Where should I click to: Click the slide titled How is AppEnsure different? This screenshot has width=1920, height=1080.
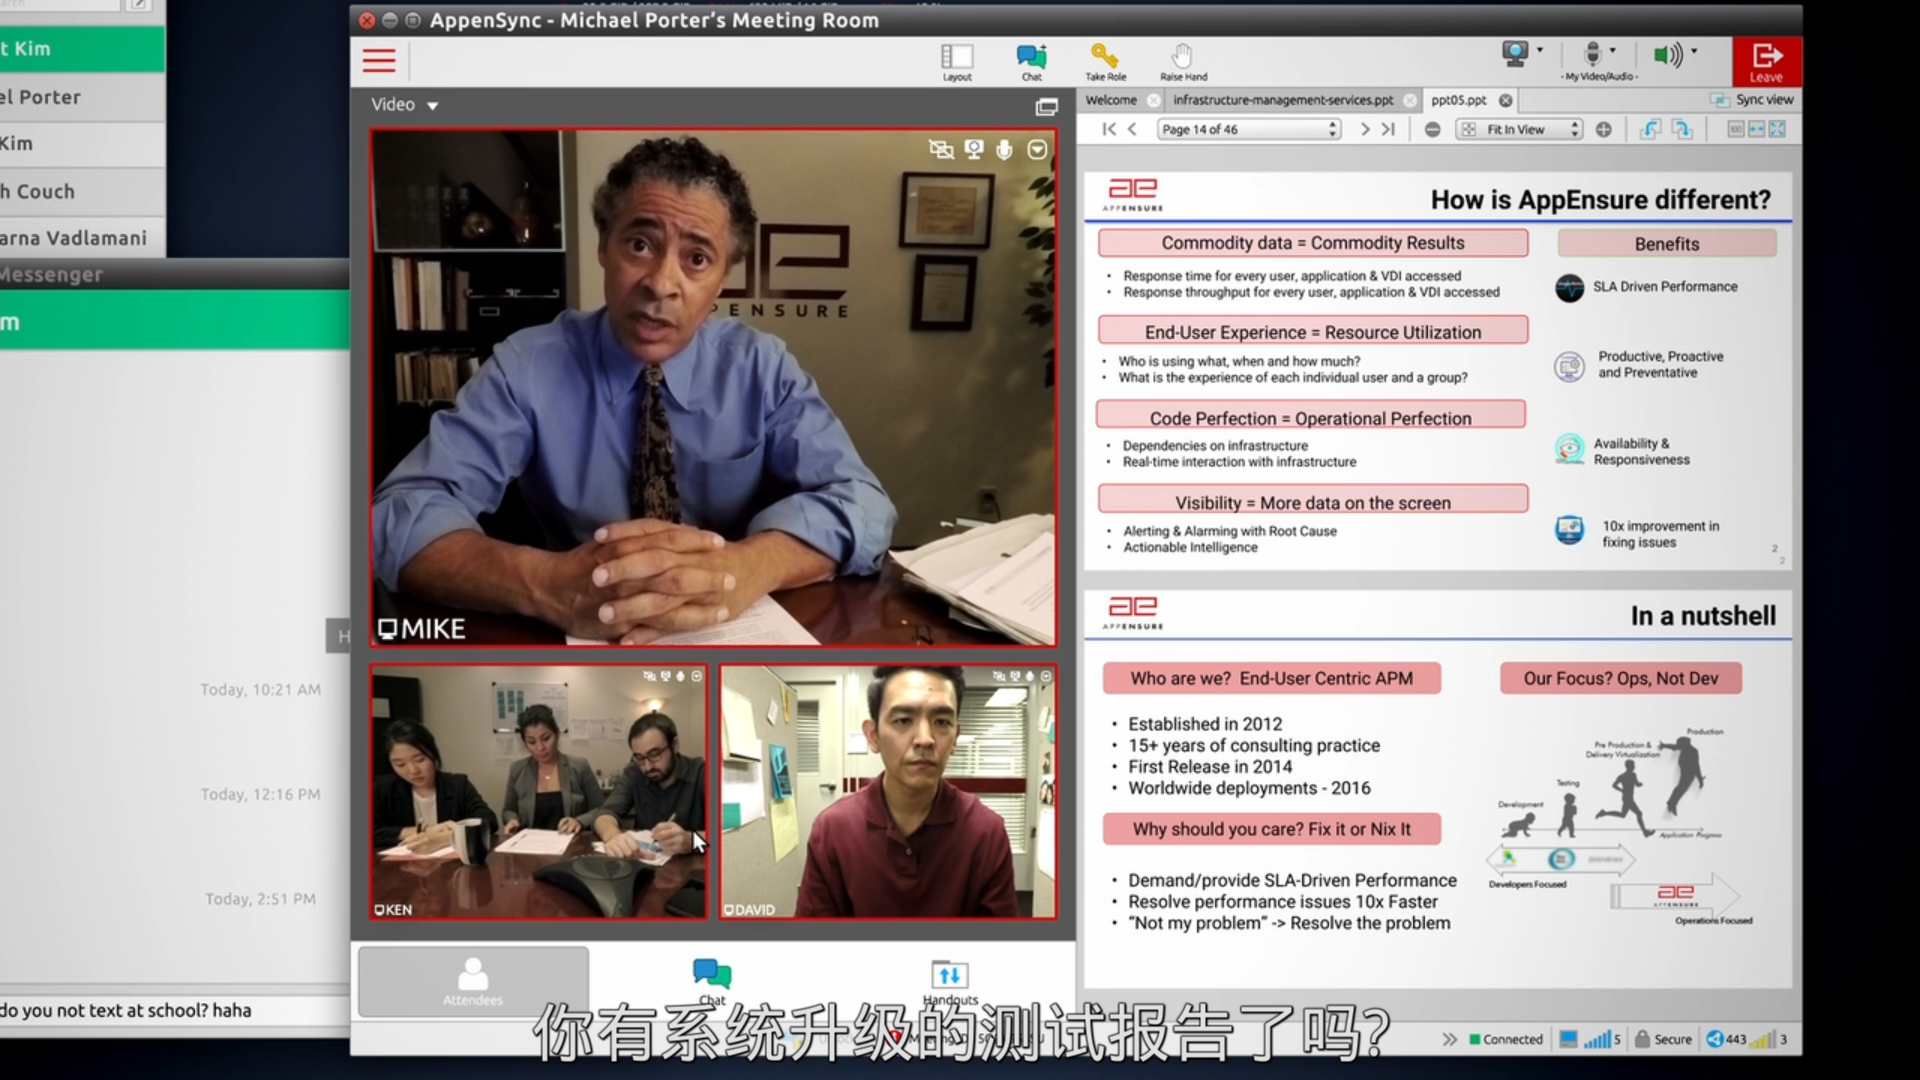pyautogui.click(x=1438, y=371)
